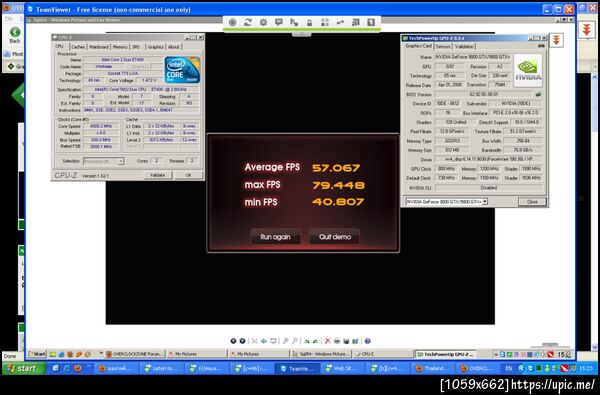This screenshot has height=395, width=600.
Task: Click CPU-Z Validate button
Action: tap(157, 175)
